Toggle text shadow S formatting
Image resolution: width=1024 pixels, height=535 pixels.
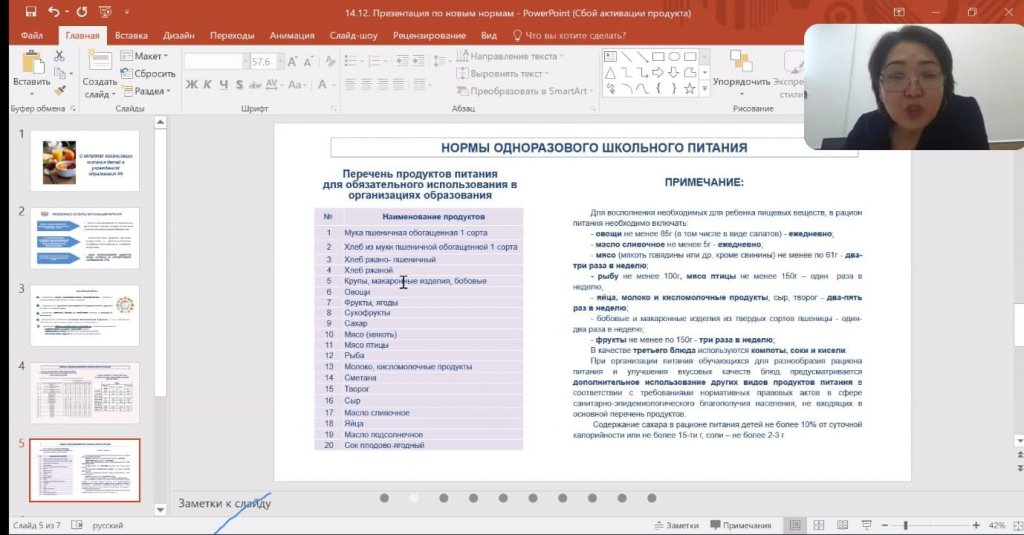[240, 84]
